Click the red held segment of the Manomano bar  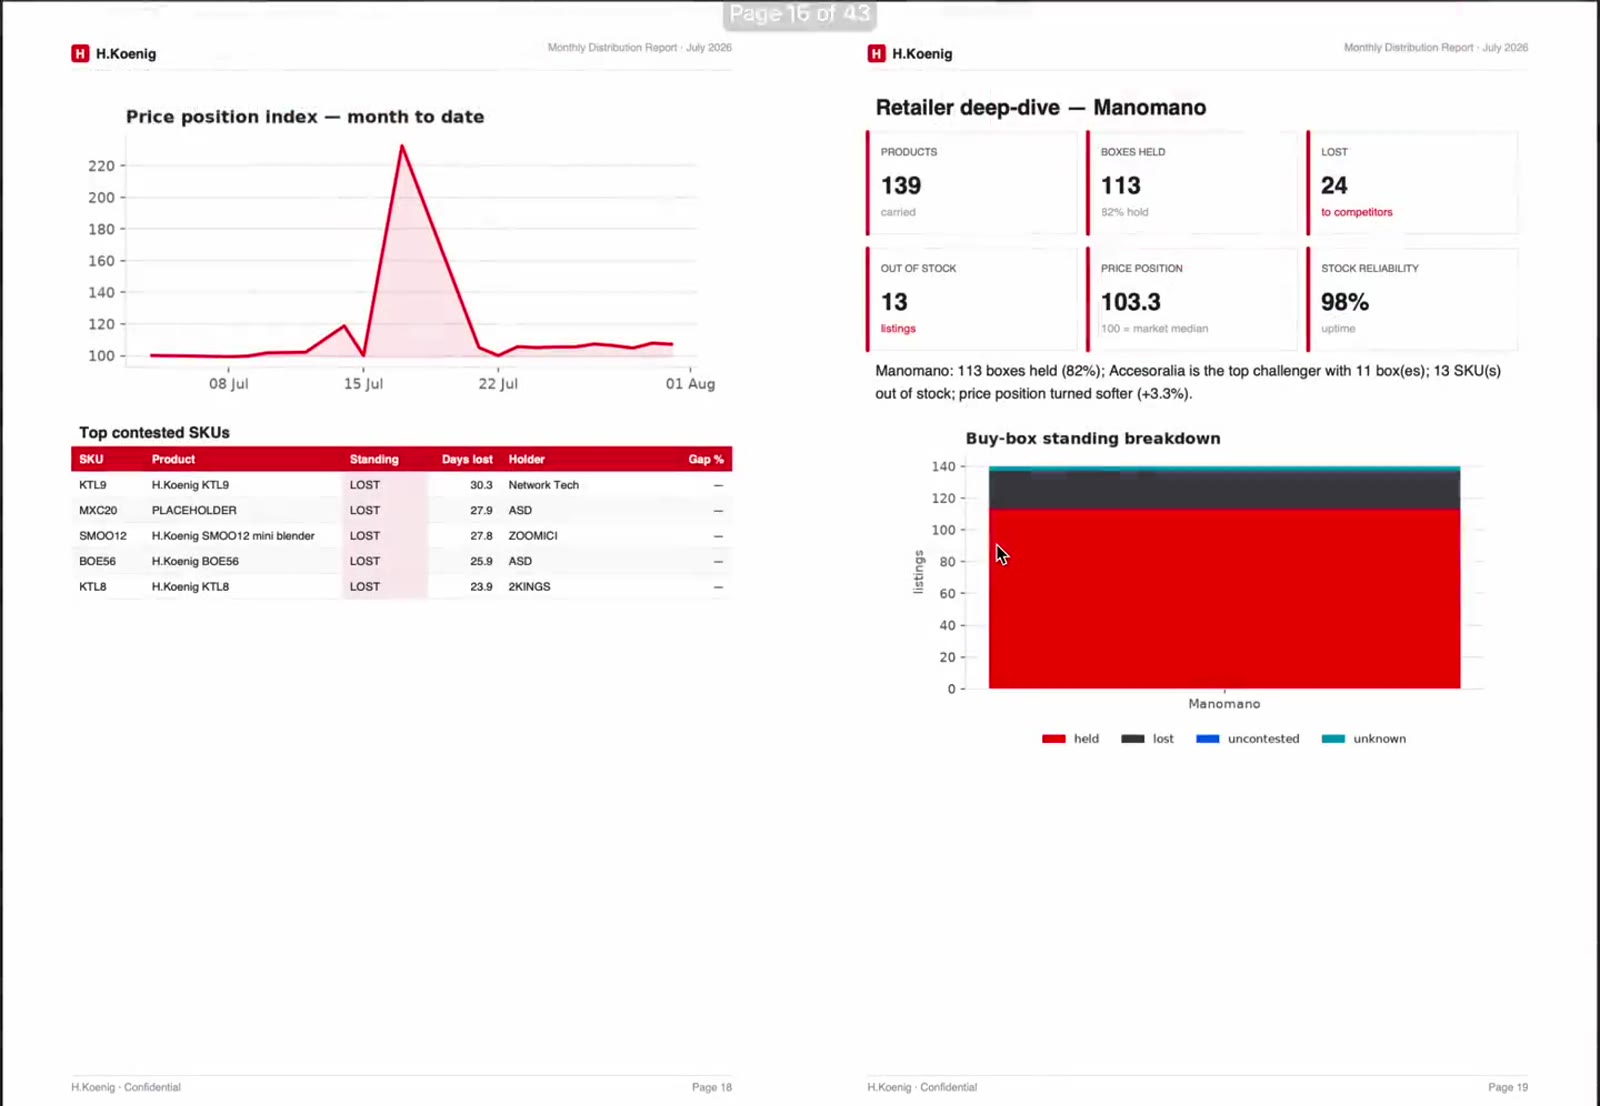[1224, 599]
